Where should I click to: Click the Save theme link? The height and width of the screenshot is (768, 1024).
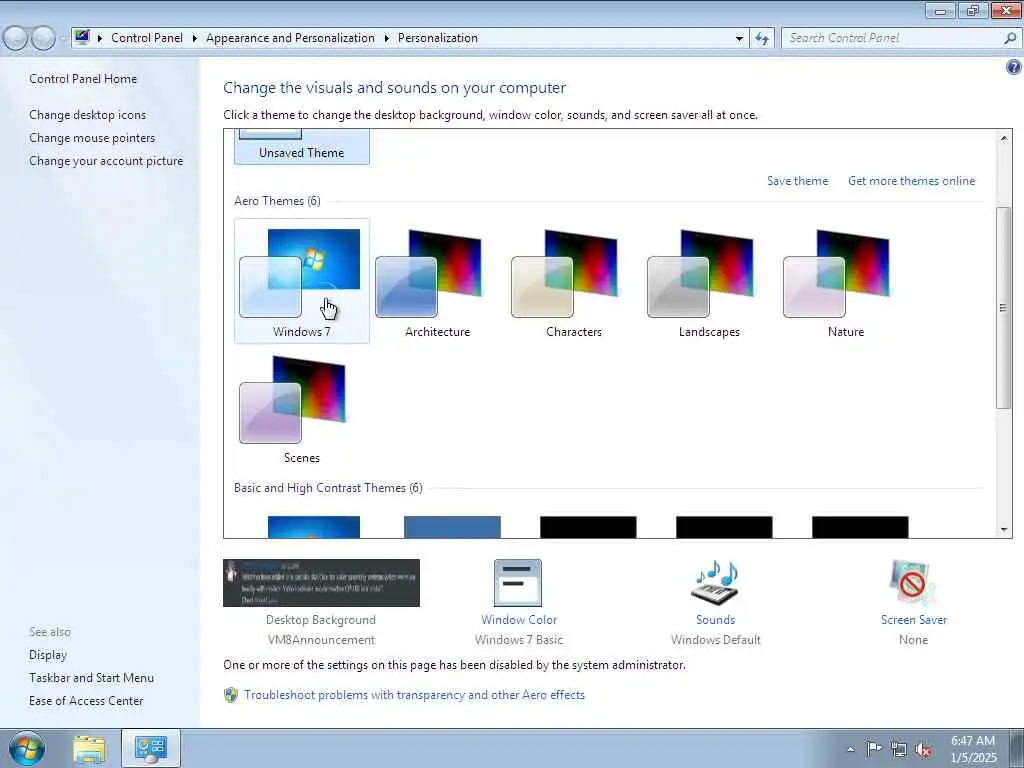(797, 181)
